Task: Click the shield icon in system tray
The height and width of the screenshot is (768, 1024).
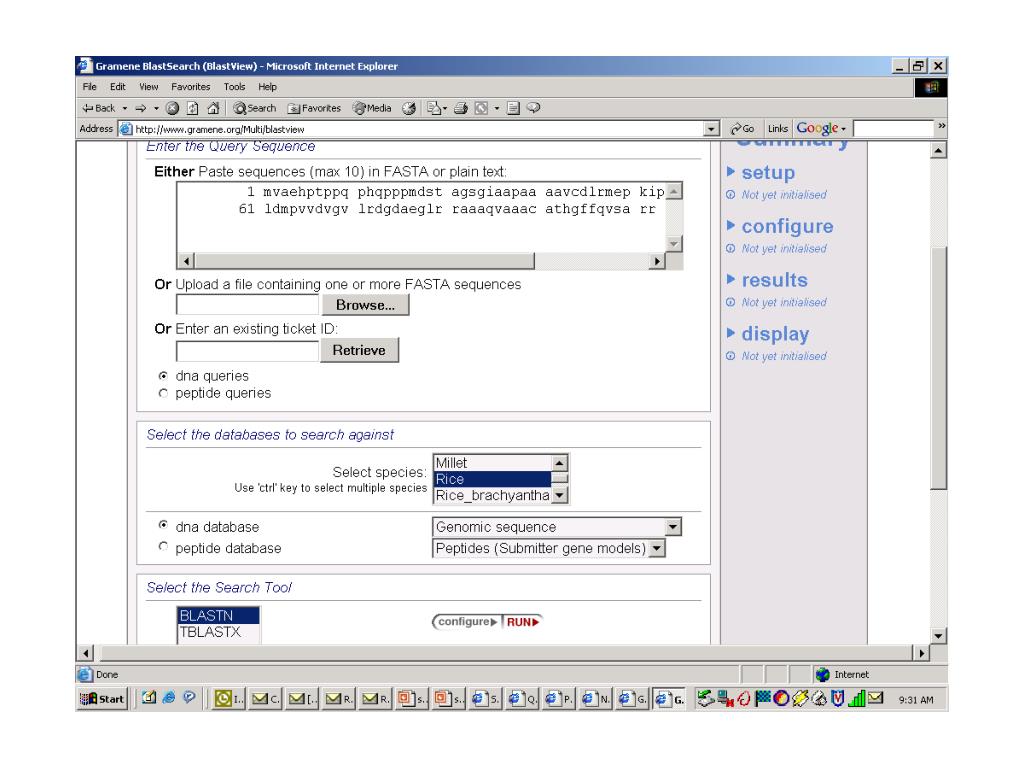Action: [838, 699]
